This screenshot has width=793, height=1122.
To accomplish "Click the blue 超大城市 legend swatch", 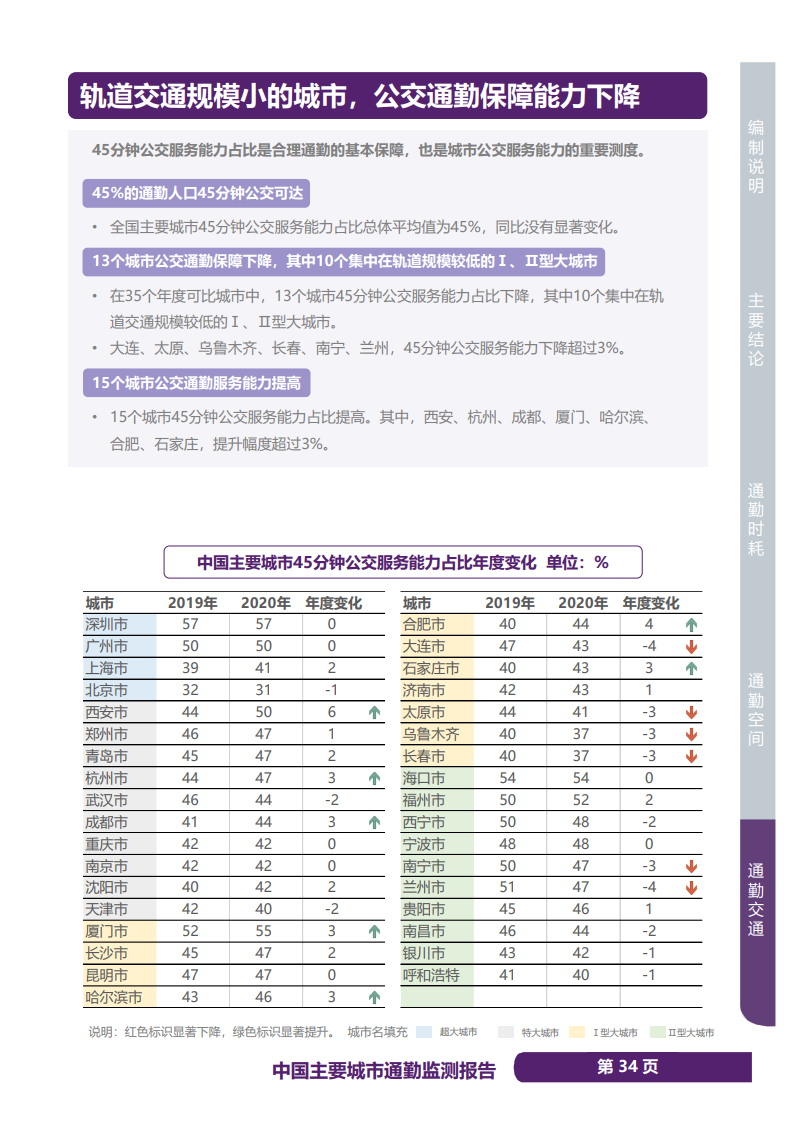I will tap(424, 1032).
